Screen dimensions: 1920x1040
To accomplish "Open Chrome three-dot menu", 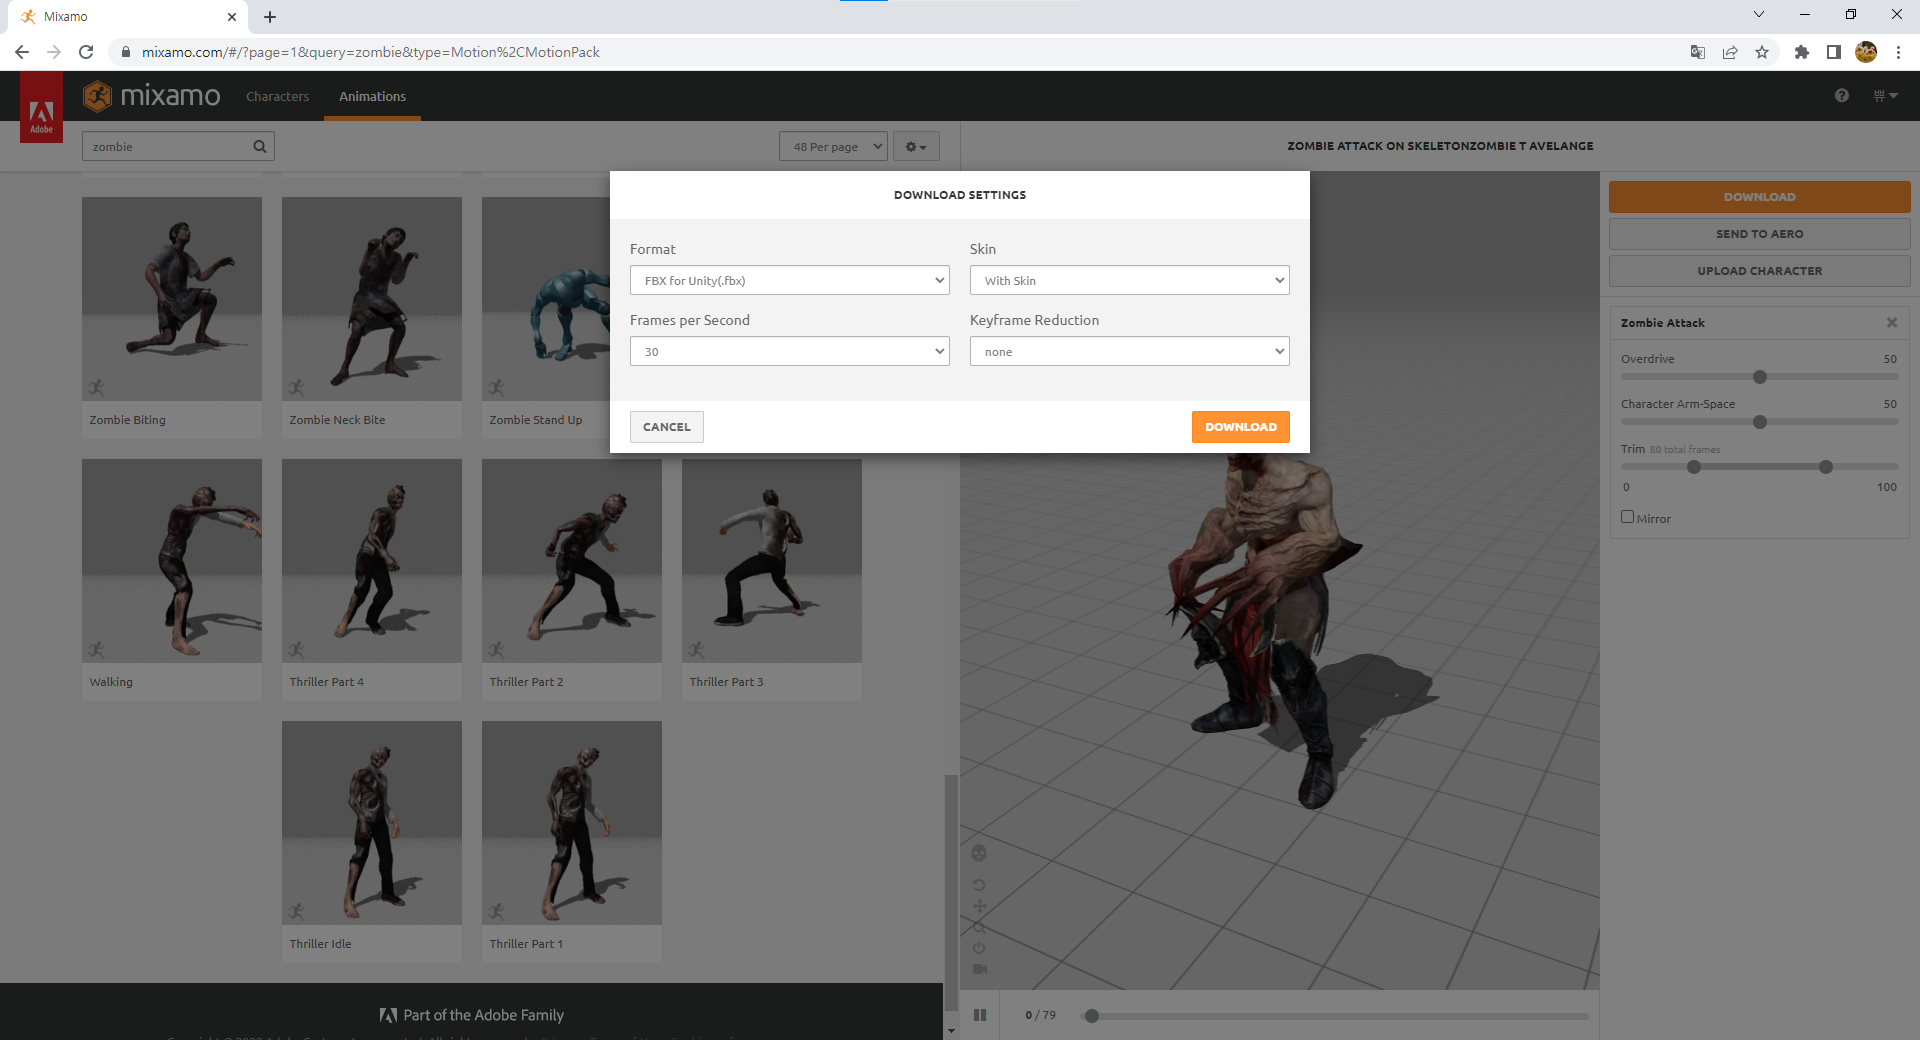I will (1898, 52).
